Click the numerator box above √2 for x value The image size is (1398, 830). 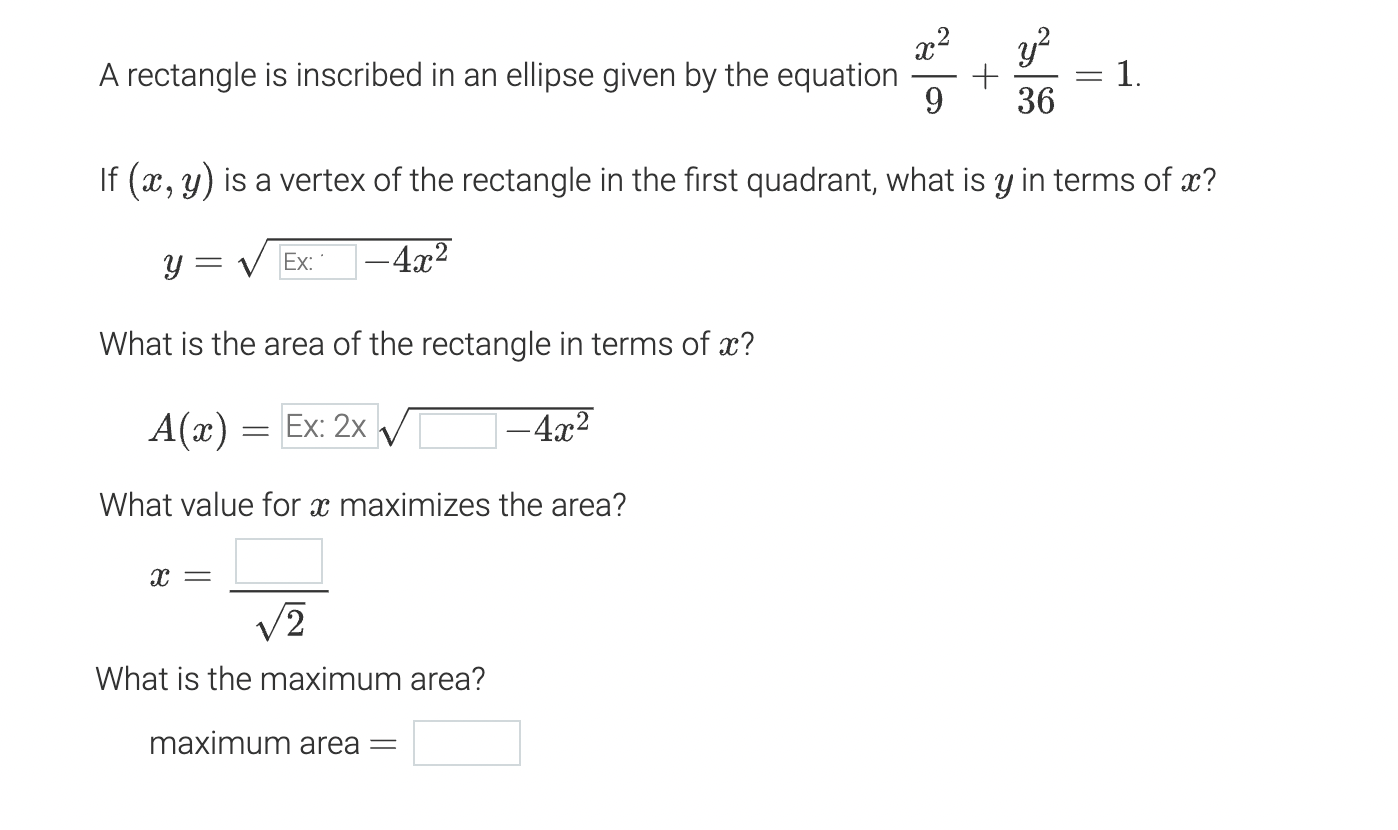click(x=279, y=562)
